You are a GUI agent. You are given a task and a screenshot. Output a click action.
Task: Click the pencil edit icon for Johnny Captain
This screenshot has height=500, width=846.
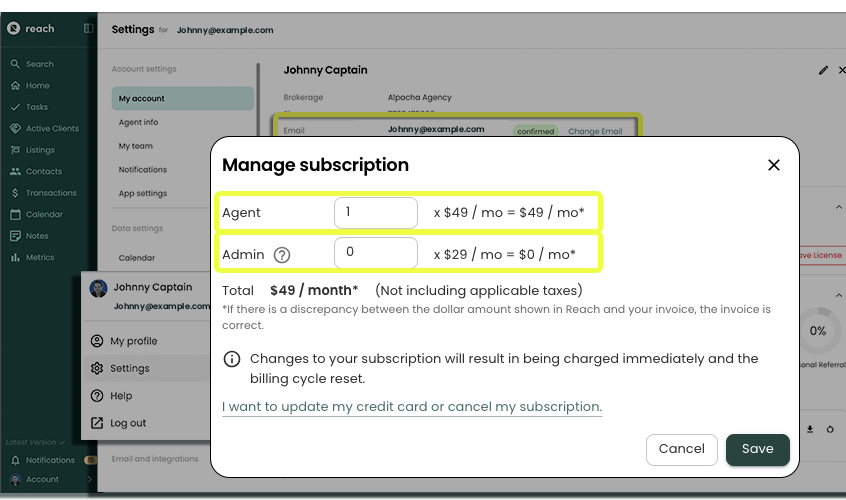(823, 71)
